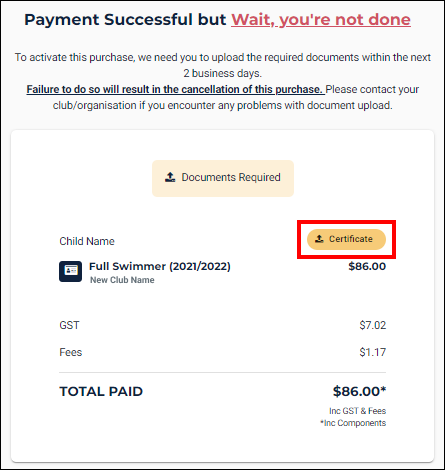Click the Certificate upload button
Screen dimensions: 445x470
(x=346, y=239)
